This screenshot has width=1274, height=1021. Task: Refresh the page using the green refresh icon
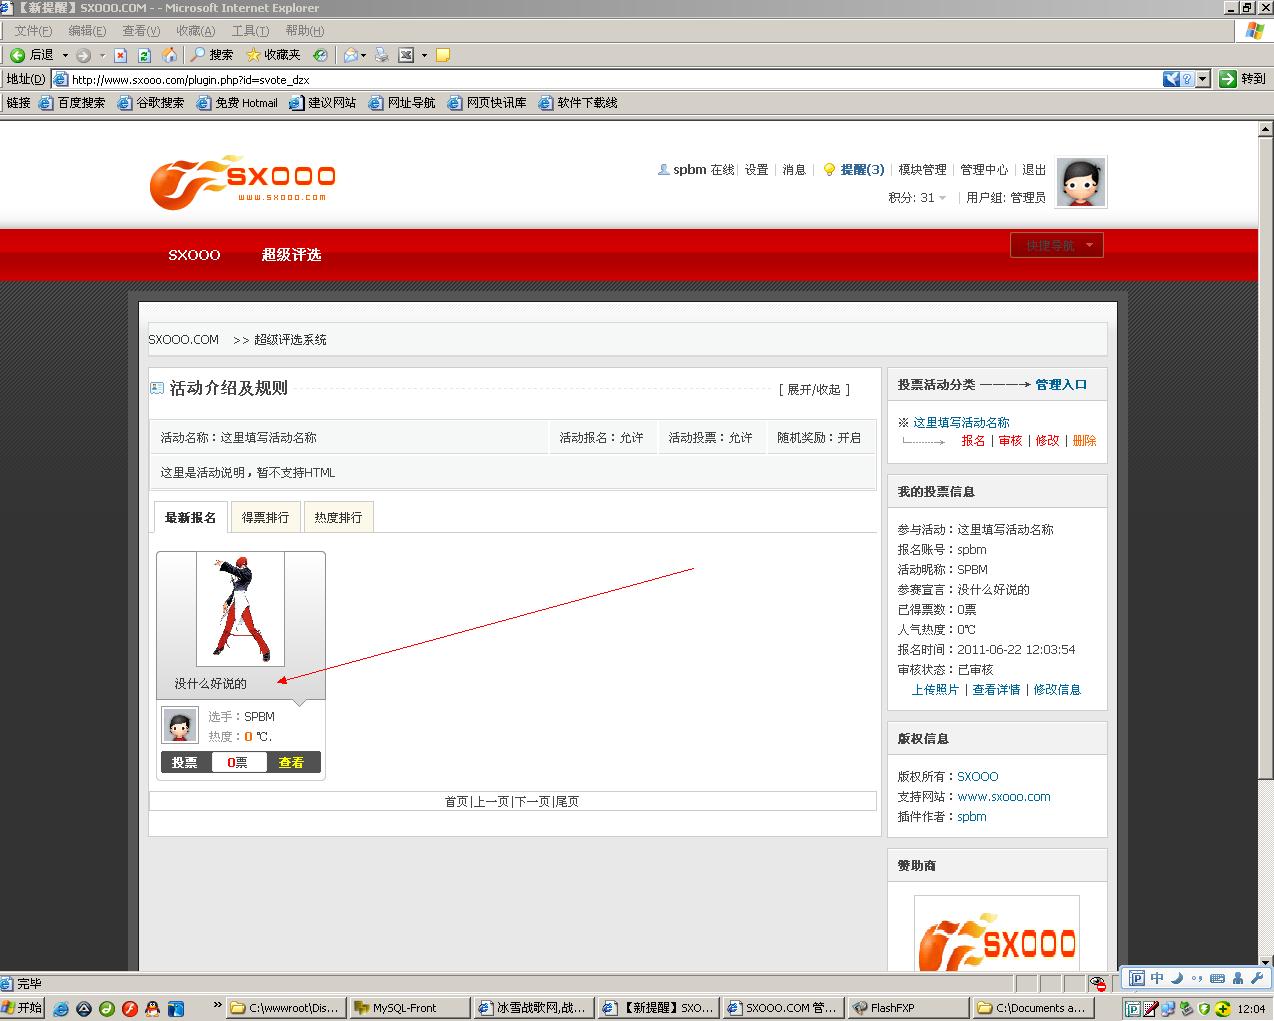145,55
